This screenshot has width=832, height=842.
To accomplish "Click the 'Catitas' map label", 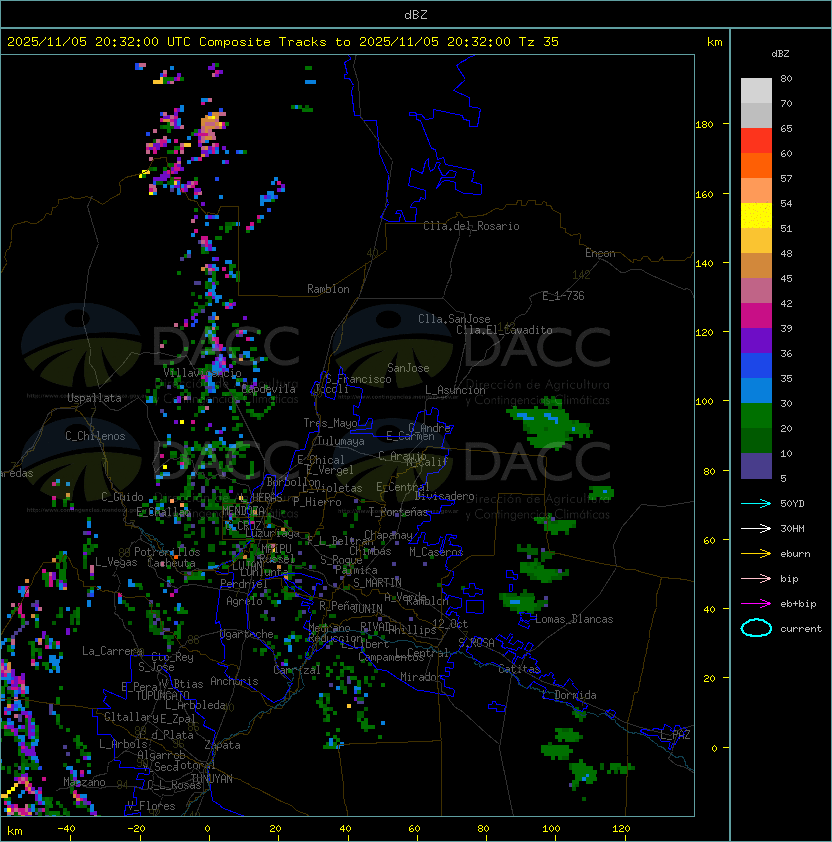I will point(519,669).
